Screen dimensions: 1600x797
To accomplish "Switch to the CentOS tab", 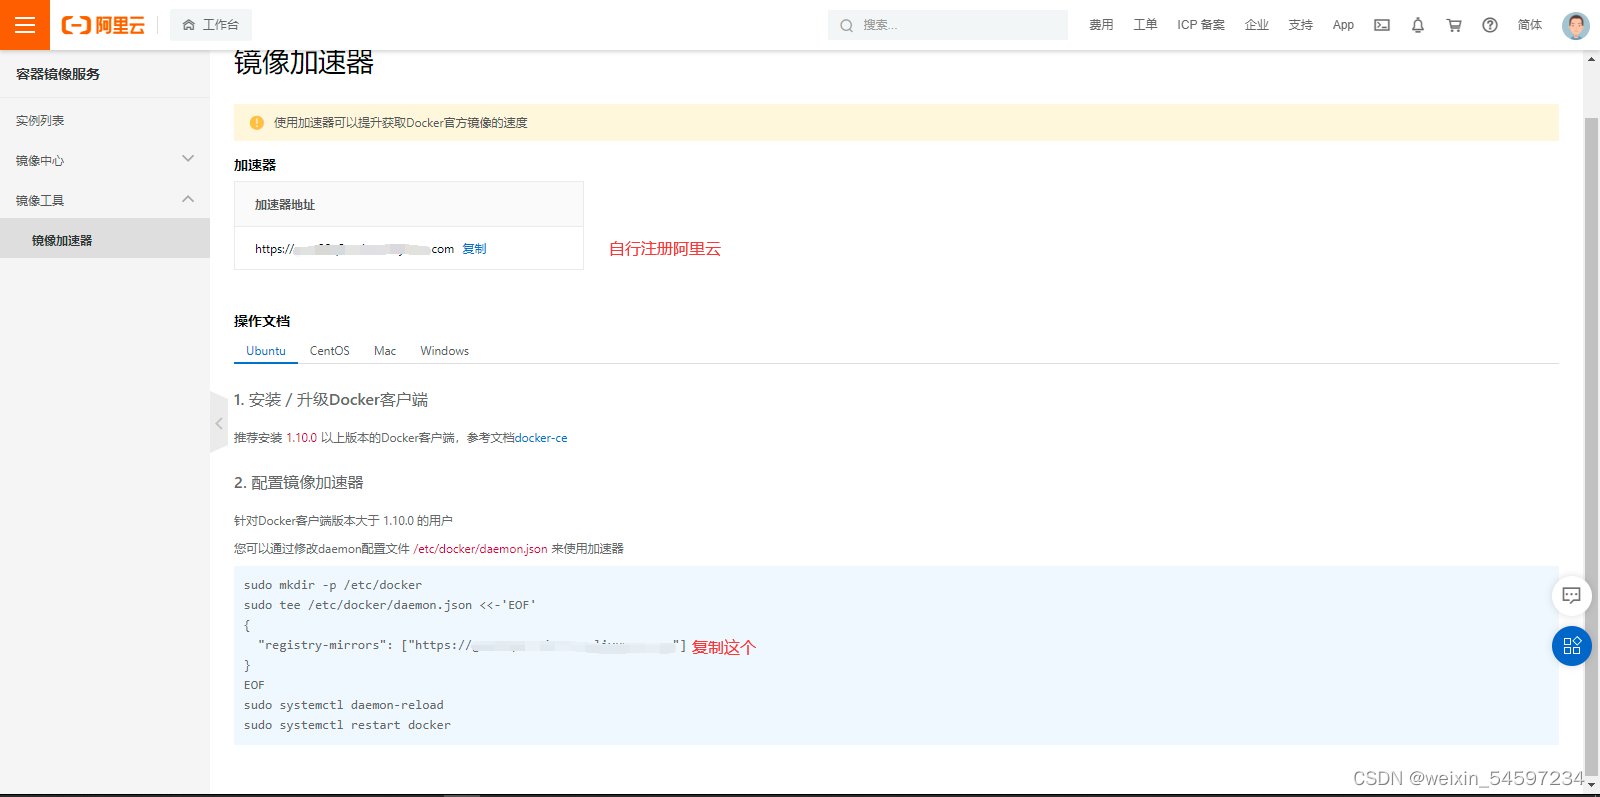I will [x=330, y=351].
